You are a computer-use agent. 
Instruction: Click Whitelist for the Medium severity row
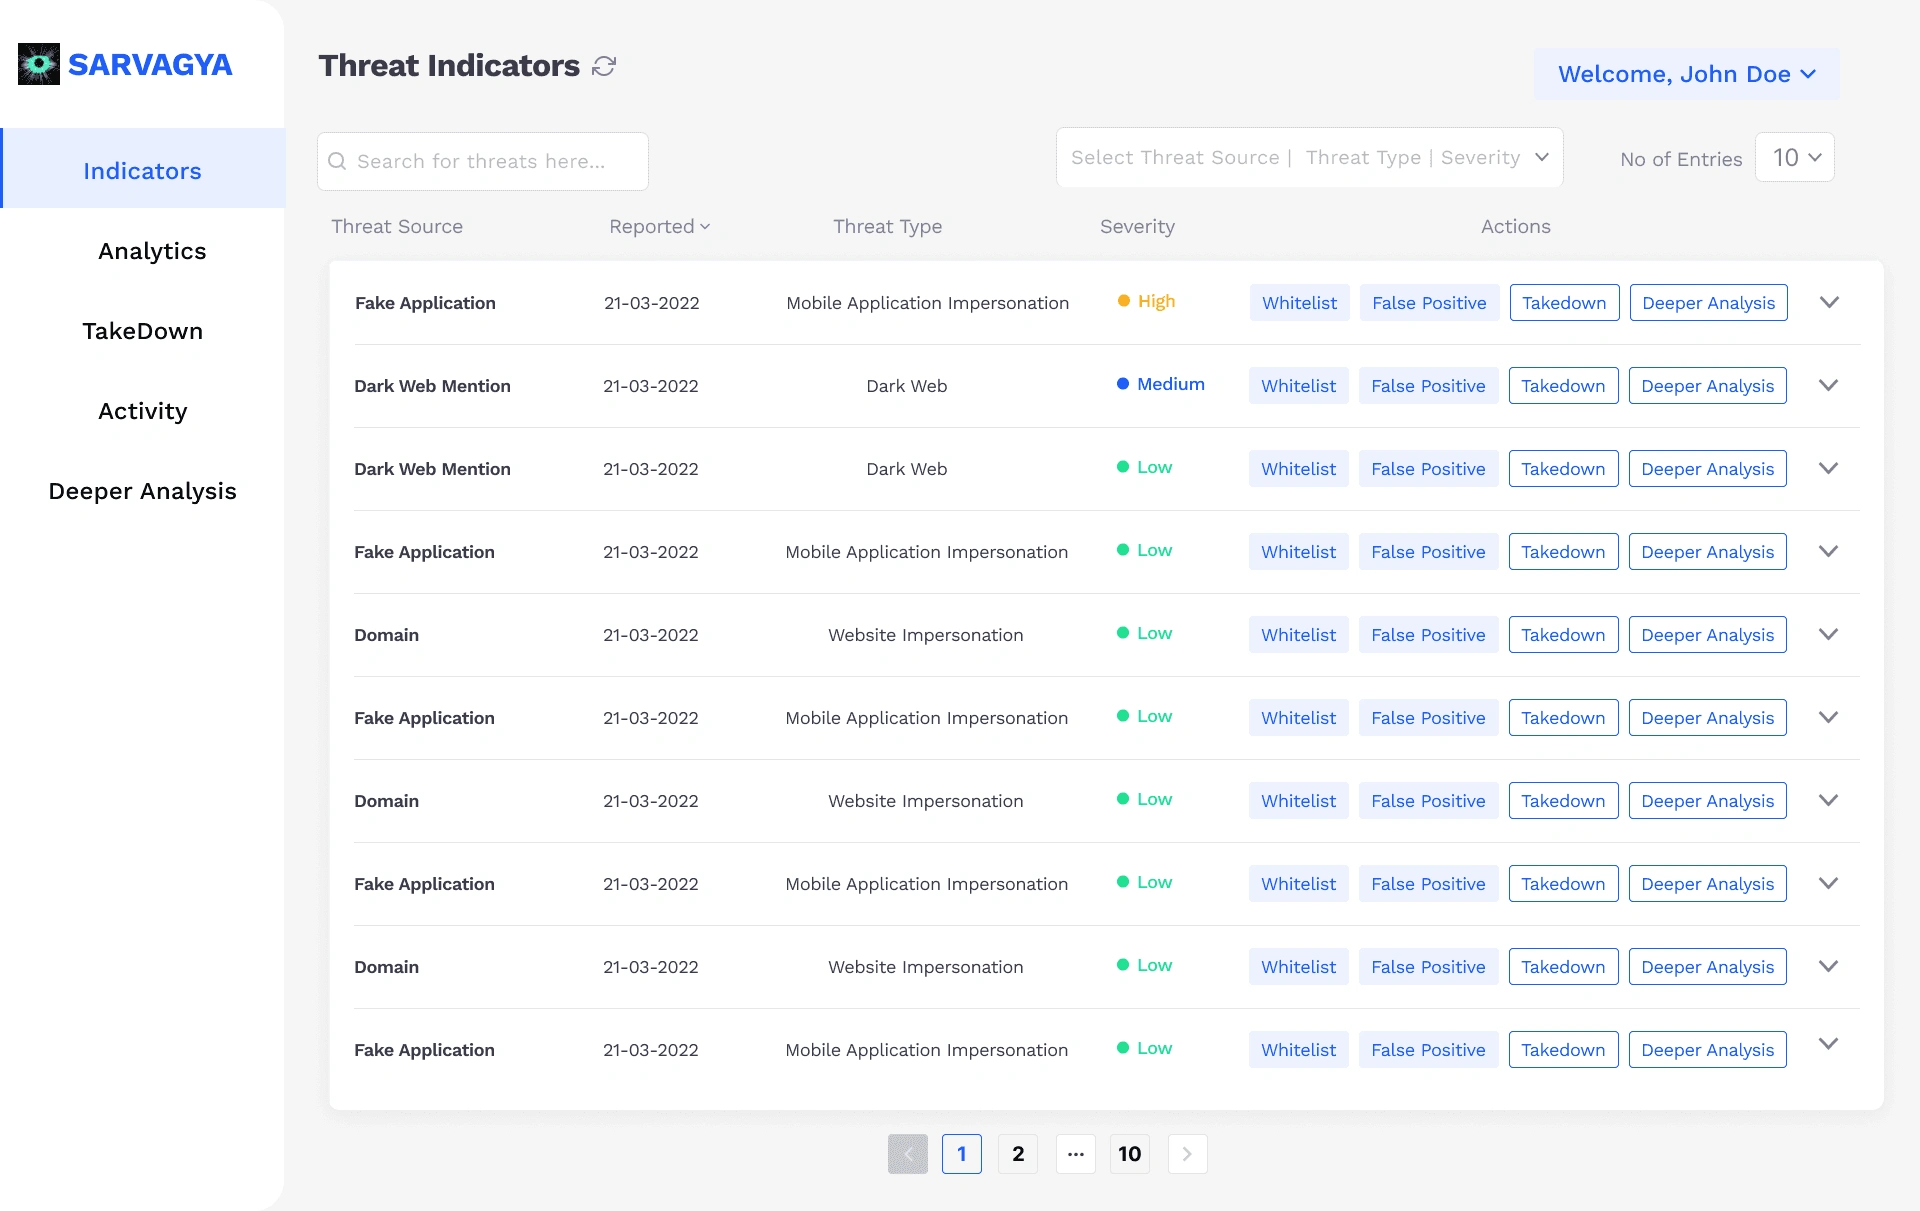point(1298,386)
